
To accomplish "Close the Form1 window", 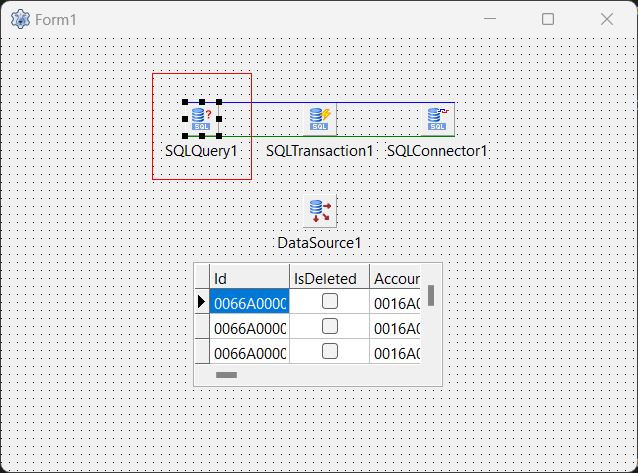I will [607, 19].
